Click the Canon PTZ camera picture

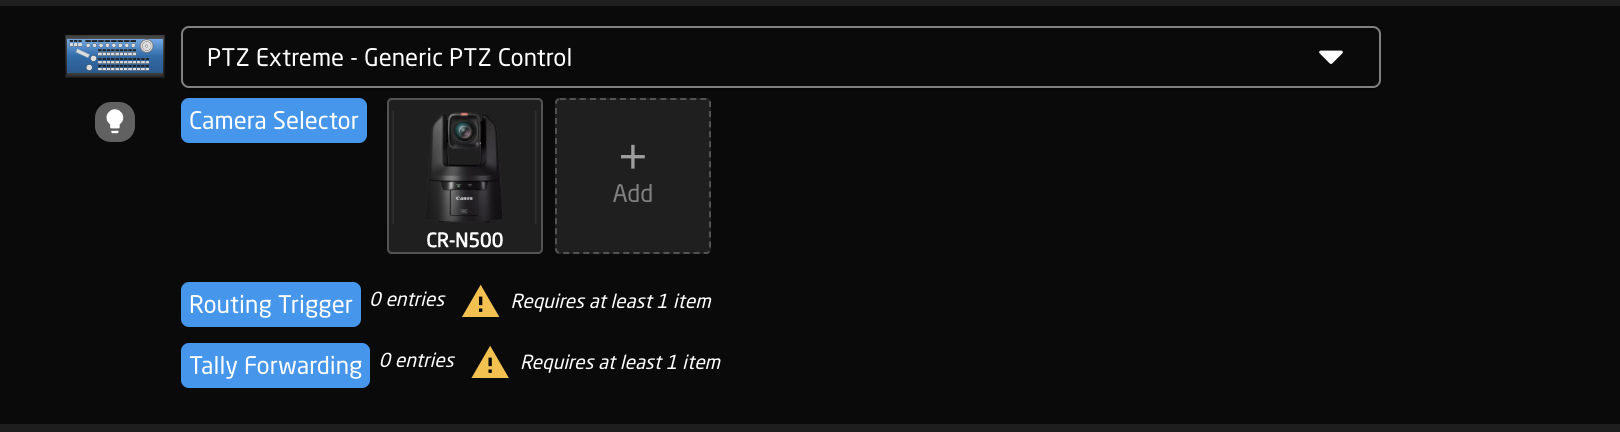(x=465, y=166)
